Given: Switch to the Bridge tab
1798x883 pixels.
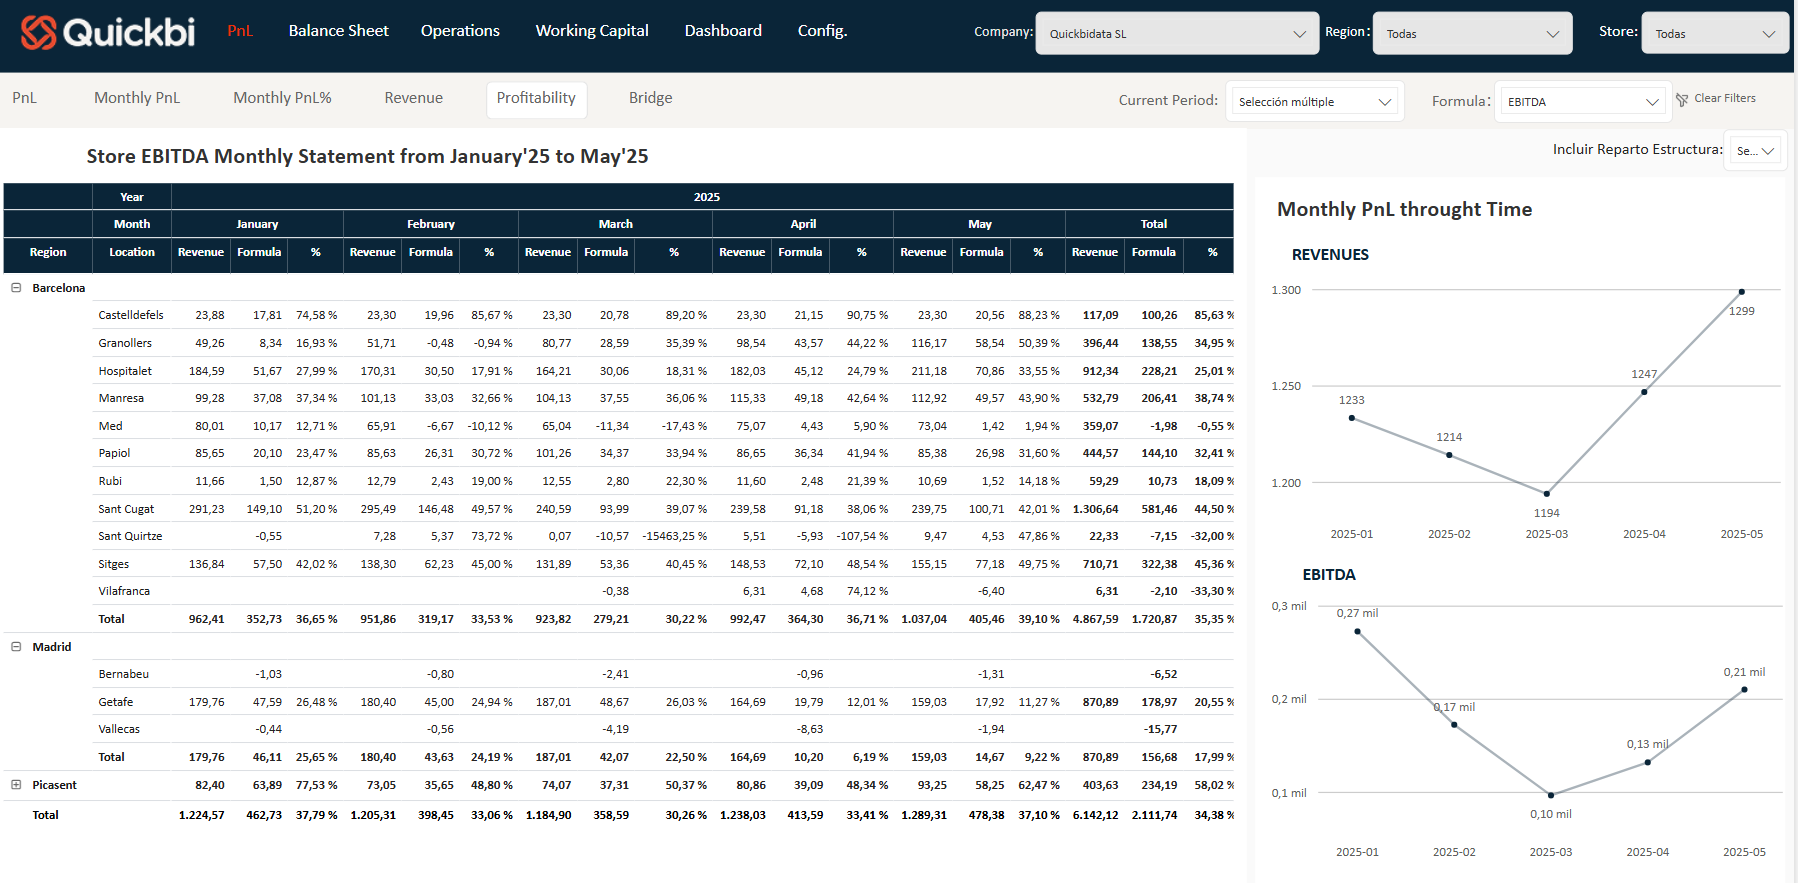Looking at the screenshot, I should tap(650, 98).
